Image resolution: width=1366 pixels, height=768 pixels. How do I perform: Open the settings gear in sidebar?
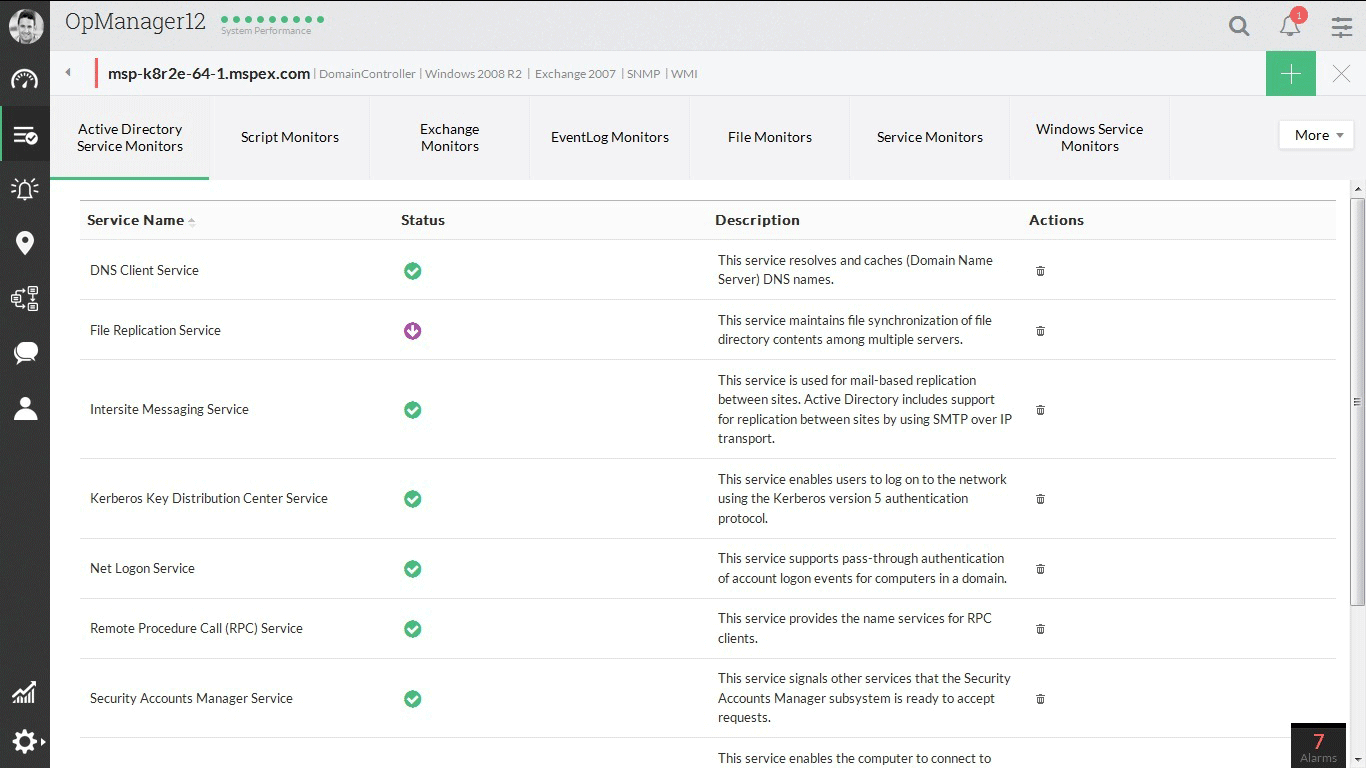pos(25,741)
